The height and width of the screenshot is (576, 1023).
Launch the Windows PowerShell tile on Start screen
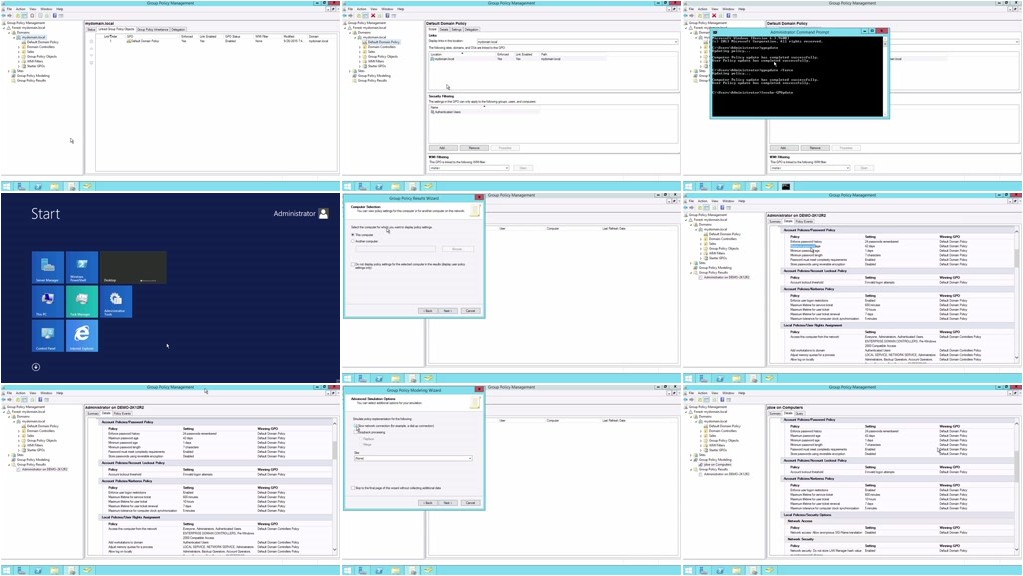click(82, 267)
